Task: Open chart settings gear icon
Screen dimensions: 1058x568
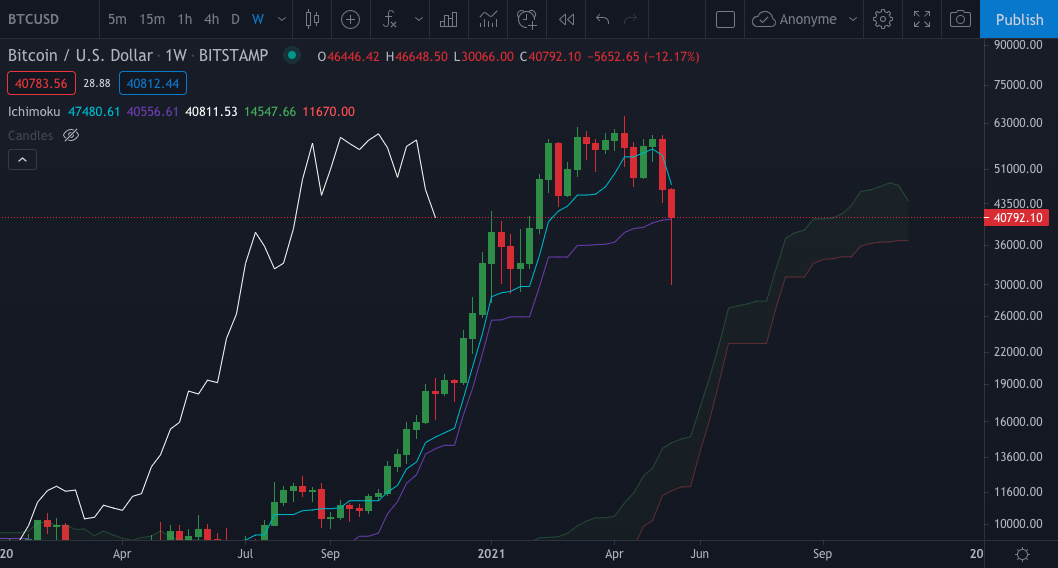Action: tap(883, 19)
